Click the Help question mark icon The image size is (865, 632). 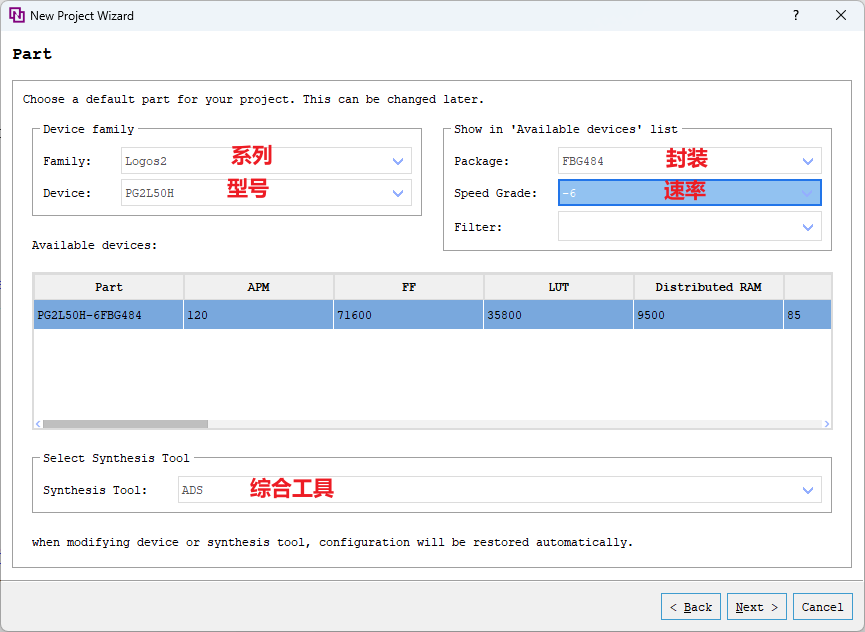tap(797, 15)
